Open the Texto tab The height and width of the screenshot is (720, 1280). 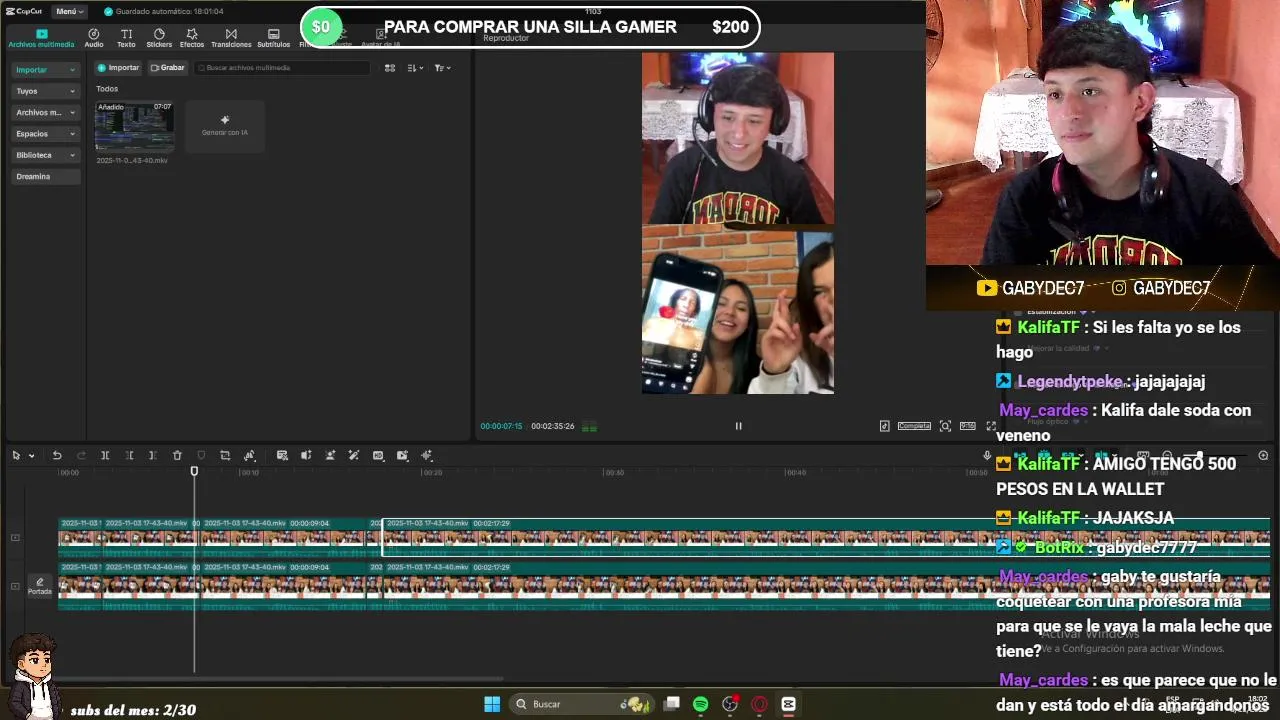[x=126, y=38]
